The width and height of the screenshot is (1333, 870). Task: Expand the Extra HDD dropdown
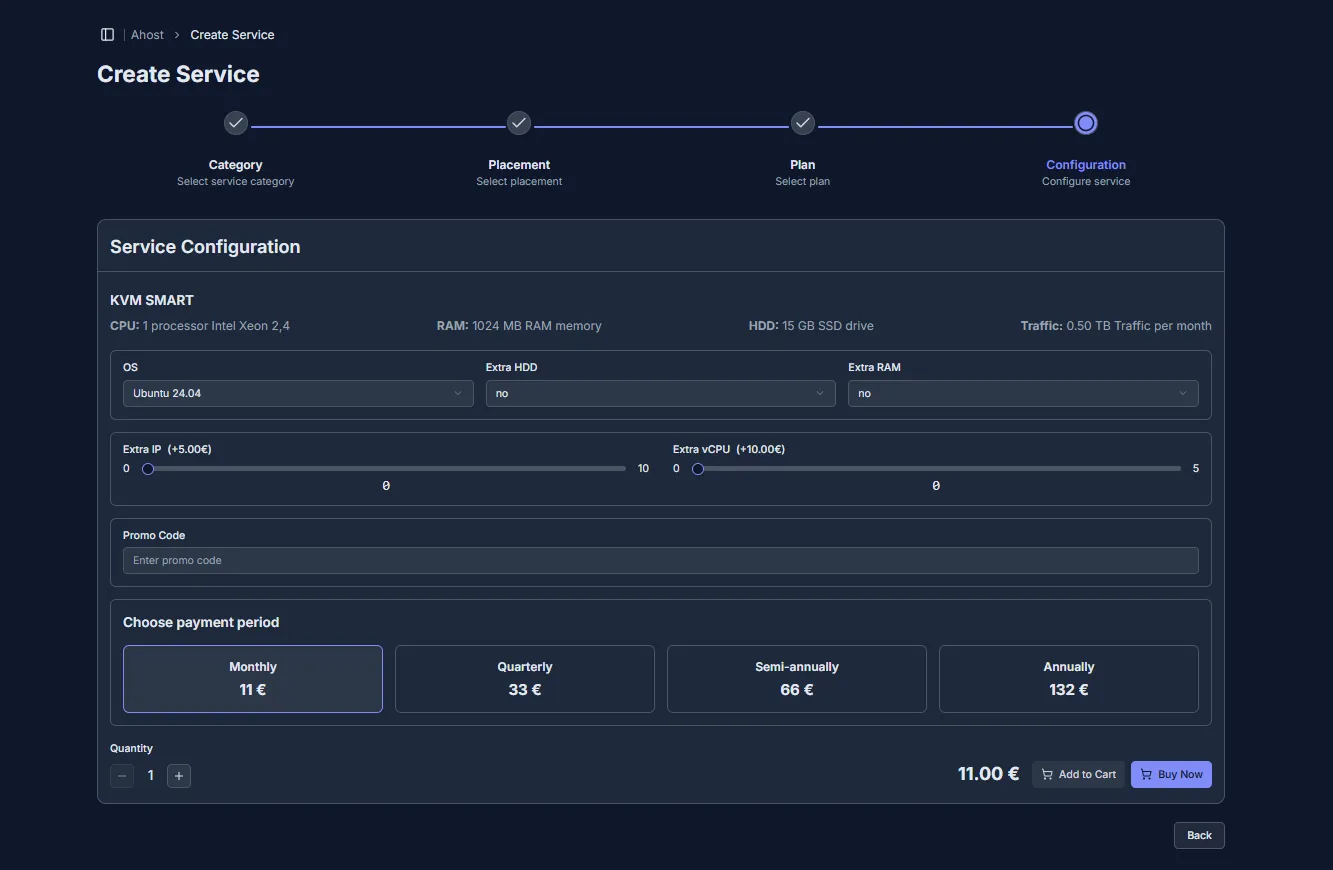pos(660,394)
